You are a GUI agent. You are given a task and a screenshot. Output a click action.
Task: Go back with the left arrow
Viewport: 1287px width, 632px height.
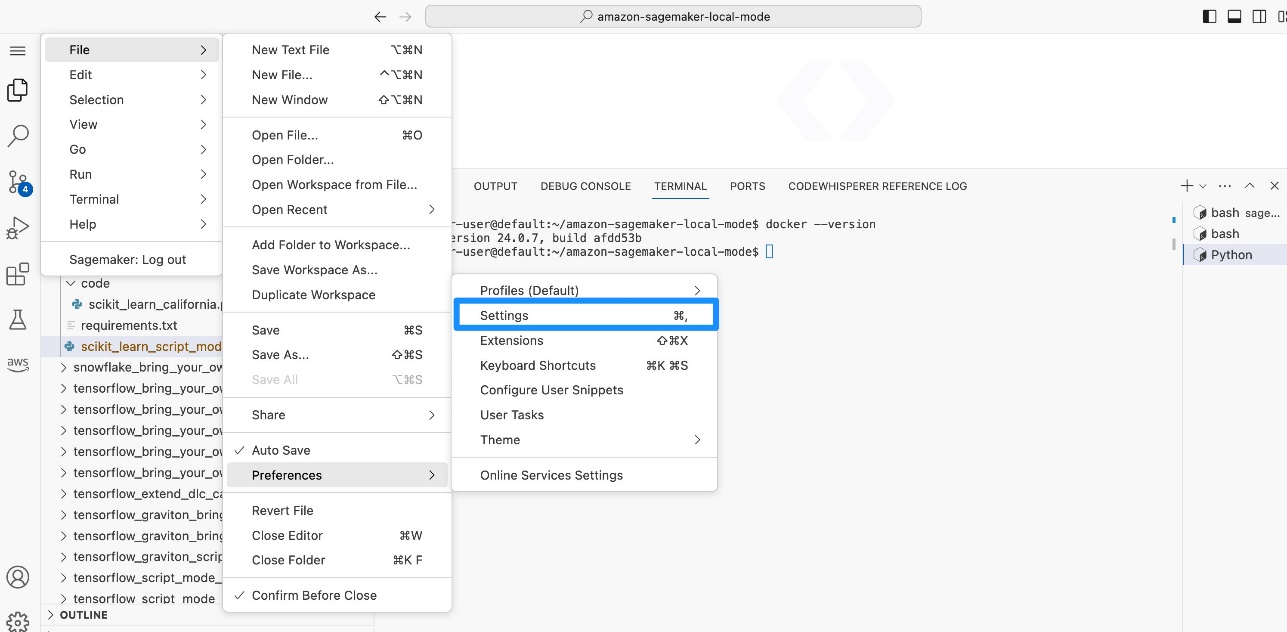click(x=380, y=16)
